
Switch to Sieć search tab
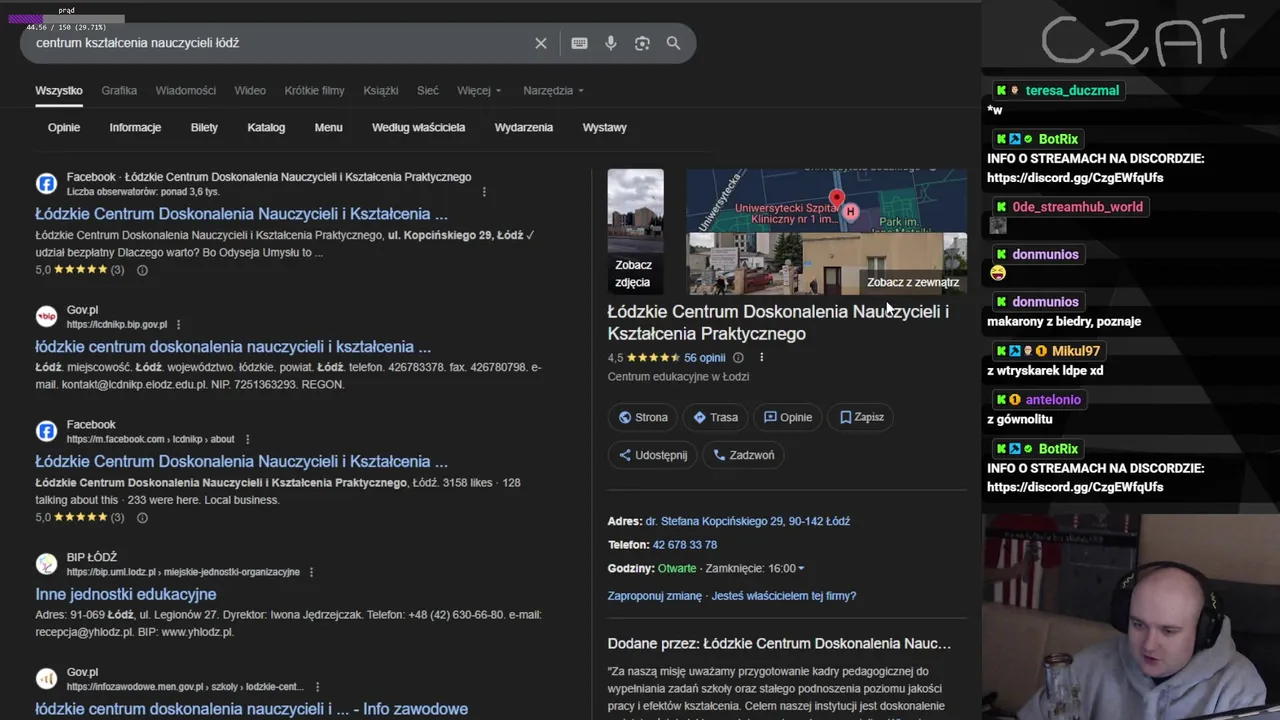[x=428, y=90]
